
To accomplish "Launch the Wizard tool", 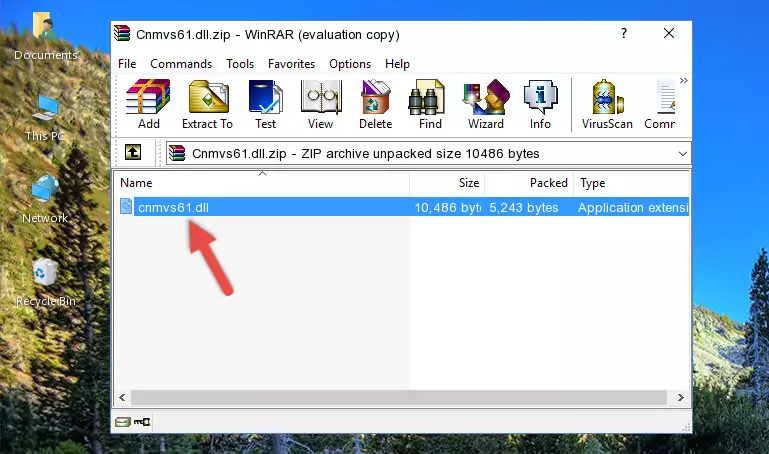I will click(x=486, y=104).
